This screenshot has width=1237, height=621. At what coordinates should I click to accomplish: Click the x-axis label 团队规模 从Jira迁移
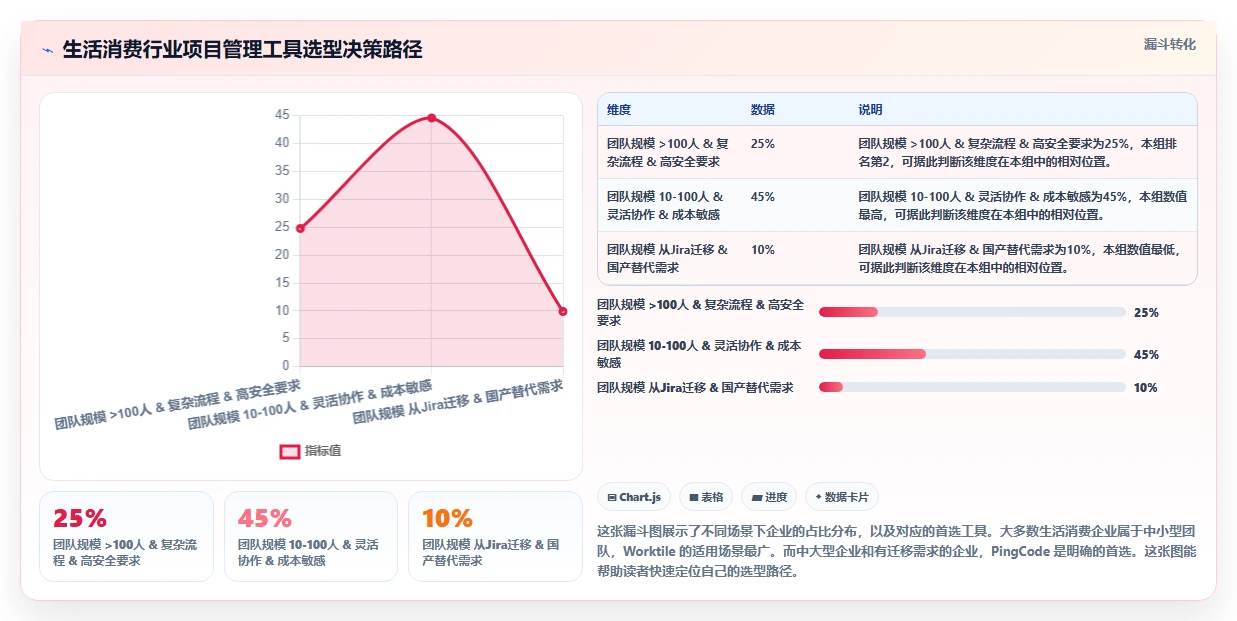(x=458, y=402)
